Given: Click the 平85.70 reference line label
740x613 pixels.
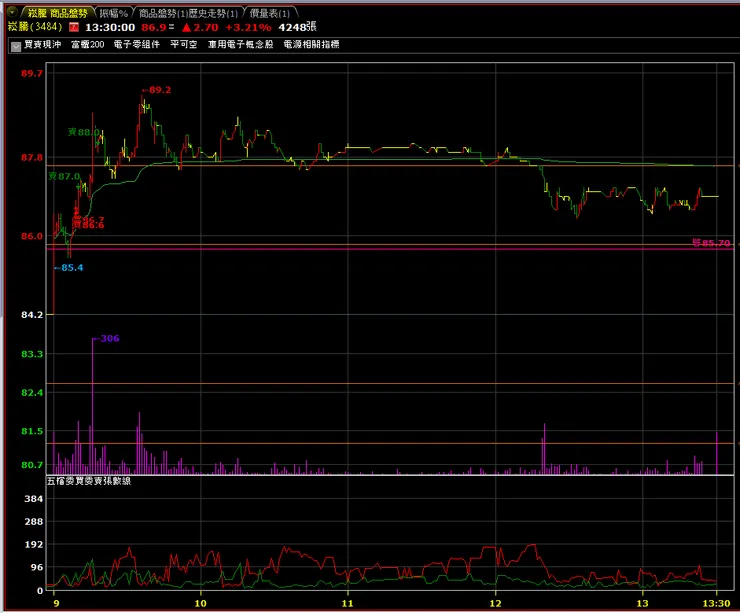Looking at the screenshot, I should [711, 243].
